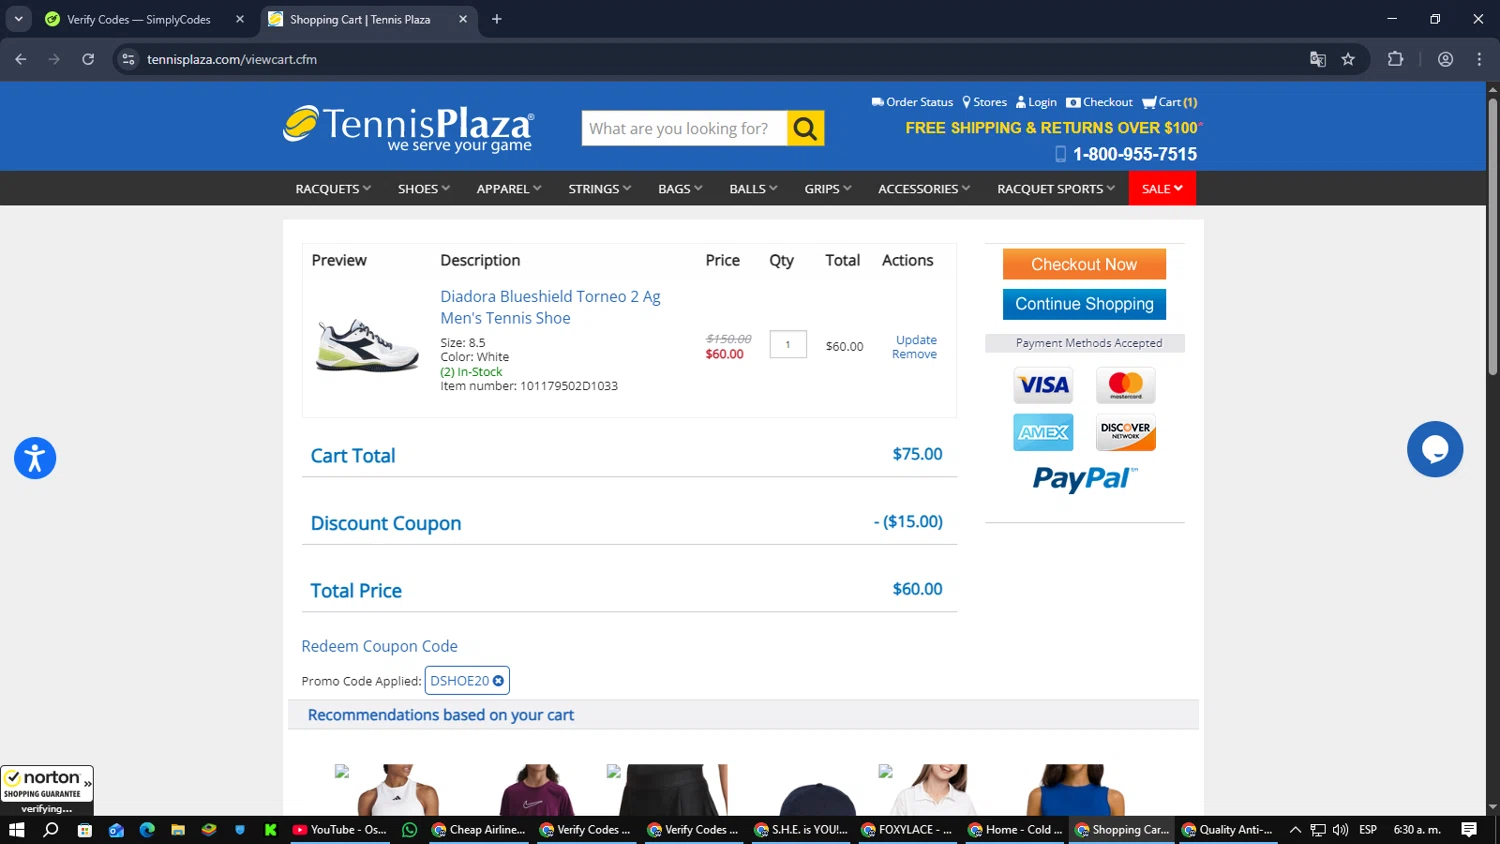Click the TennisPlaza logo
The image size is (1500, 844).
click(x=408, y=129)
